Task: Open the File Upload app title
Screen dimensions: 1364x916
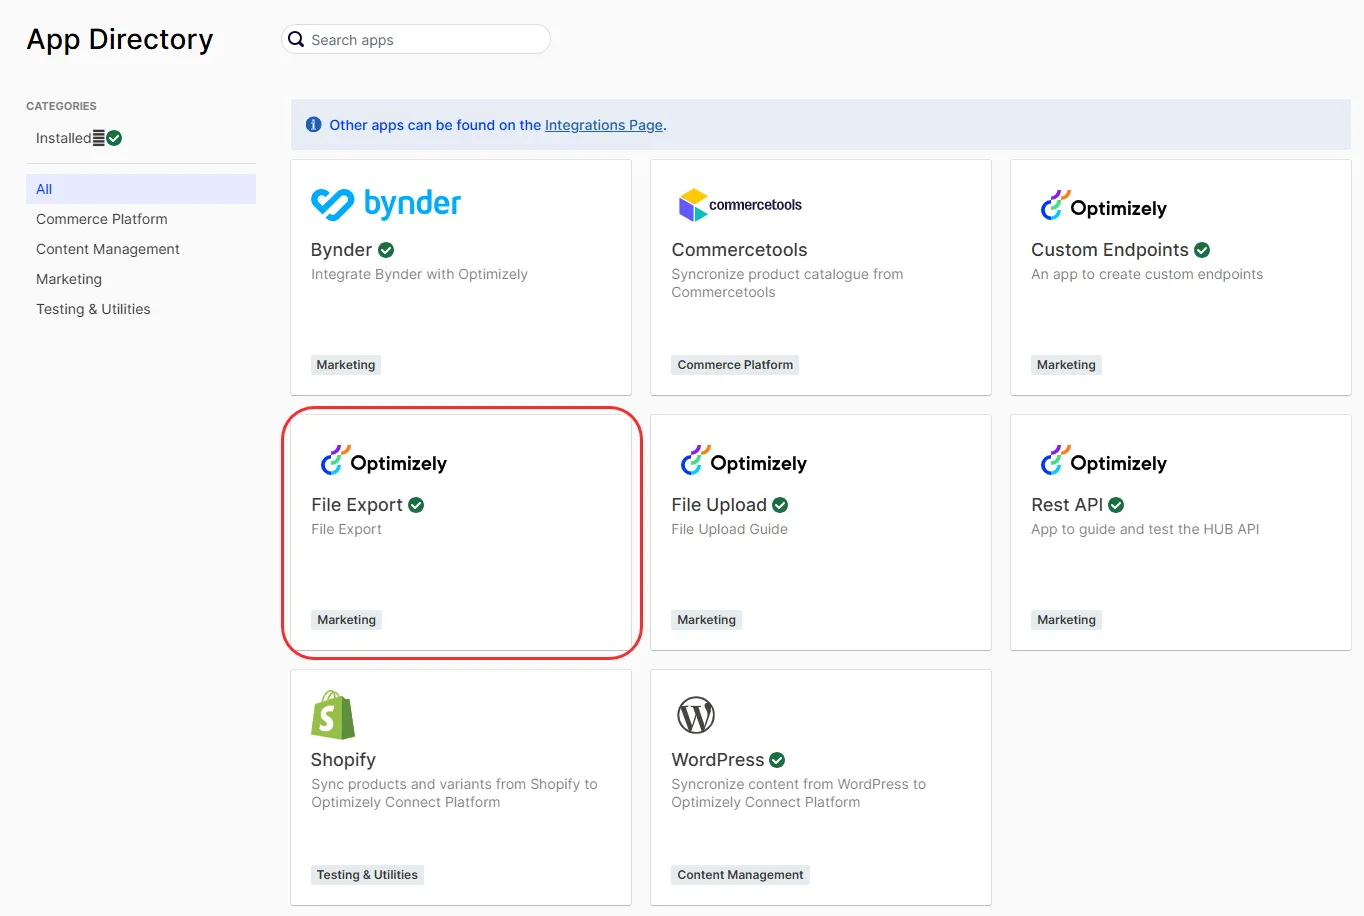Action: pos(719,505)
